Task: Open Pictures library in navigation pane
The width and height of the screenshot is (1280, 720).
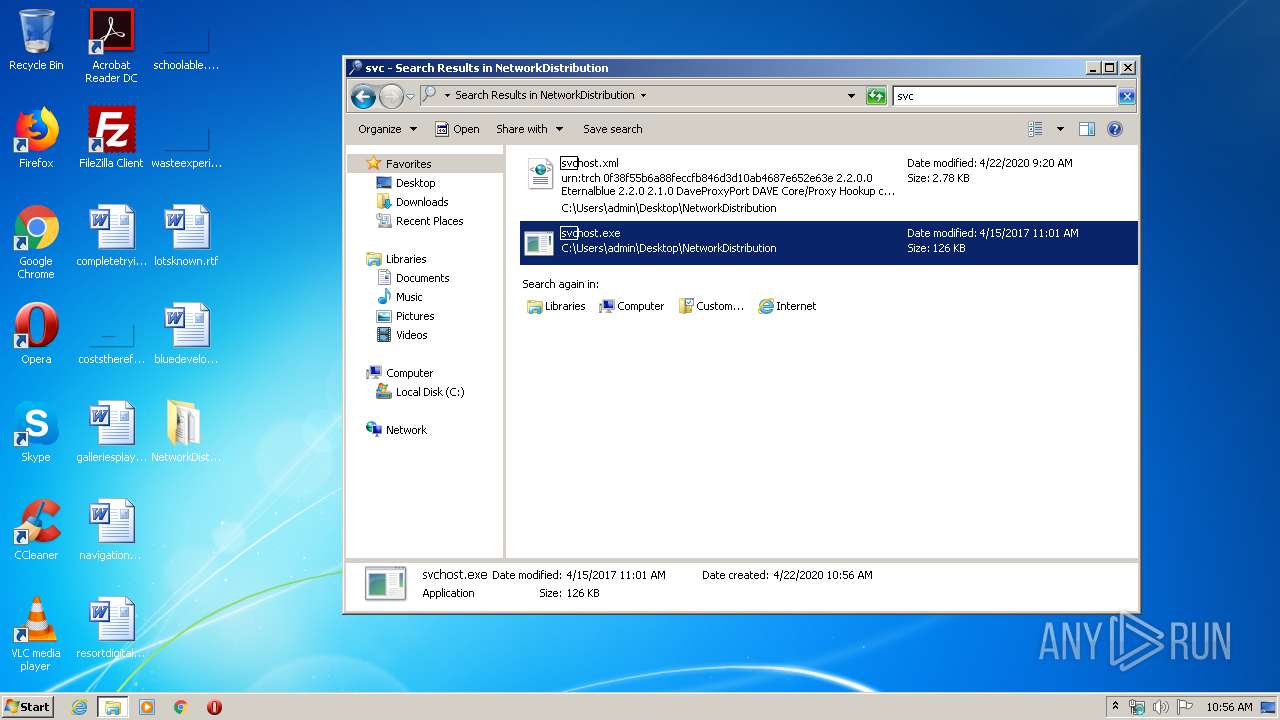Action: 415,316
